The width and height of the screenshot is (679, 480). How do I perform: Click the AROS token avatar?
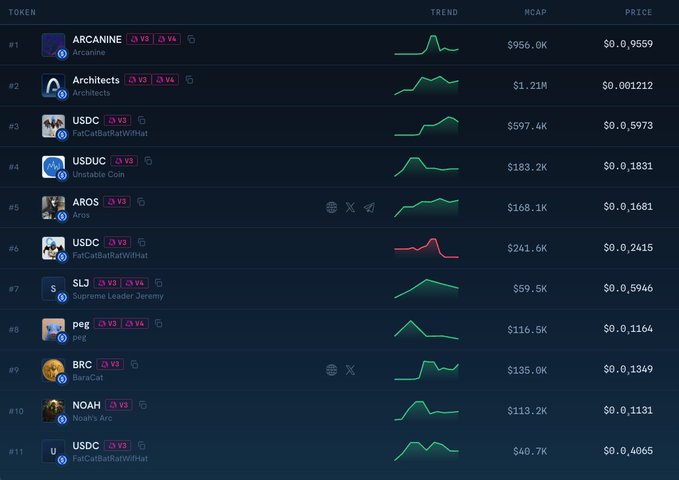53,208
